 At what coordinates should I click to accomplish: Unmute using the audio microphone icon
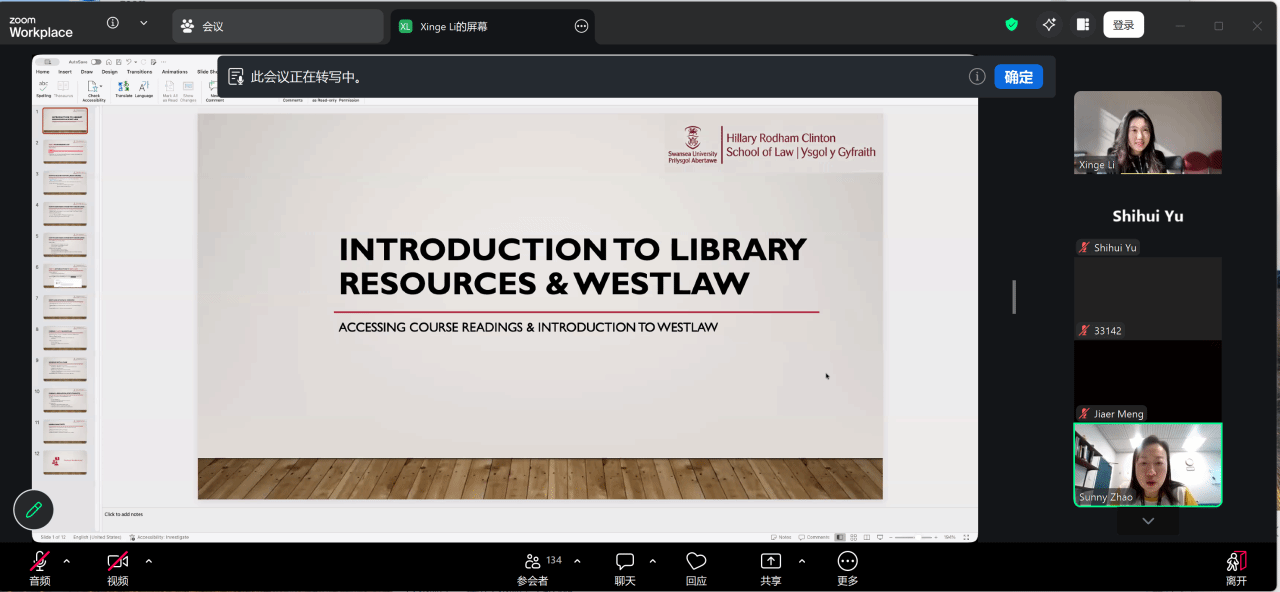[x=40, y=562]
